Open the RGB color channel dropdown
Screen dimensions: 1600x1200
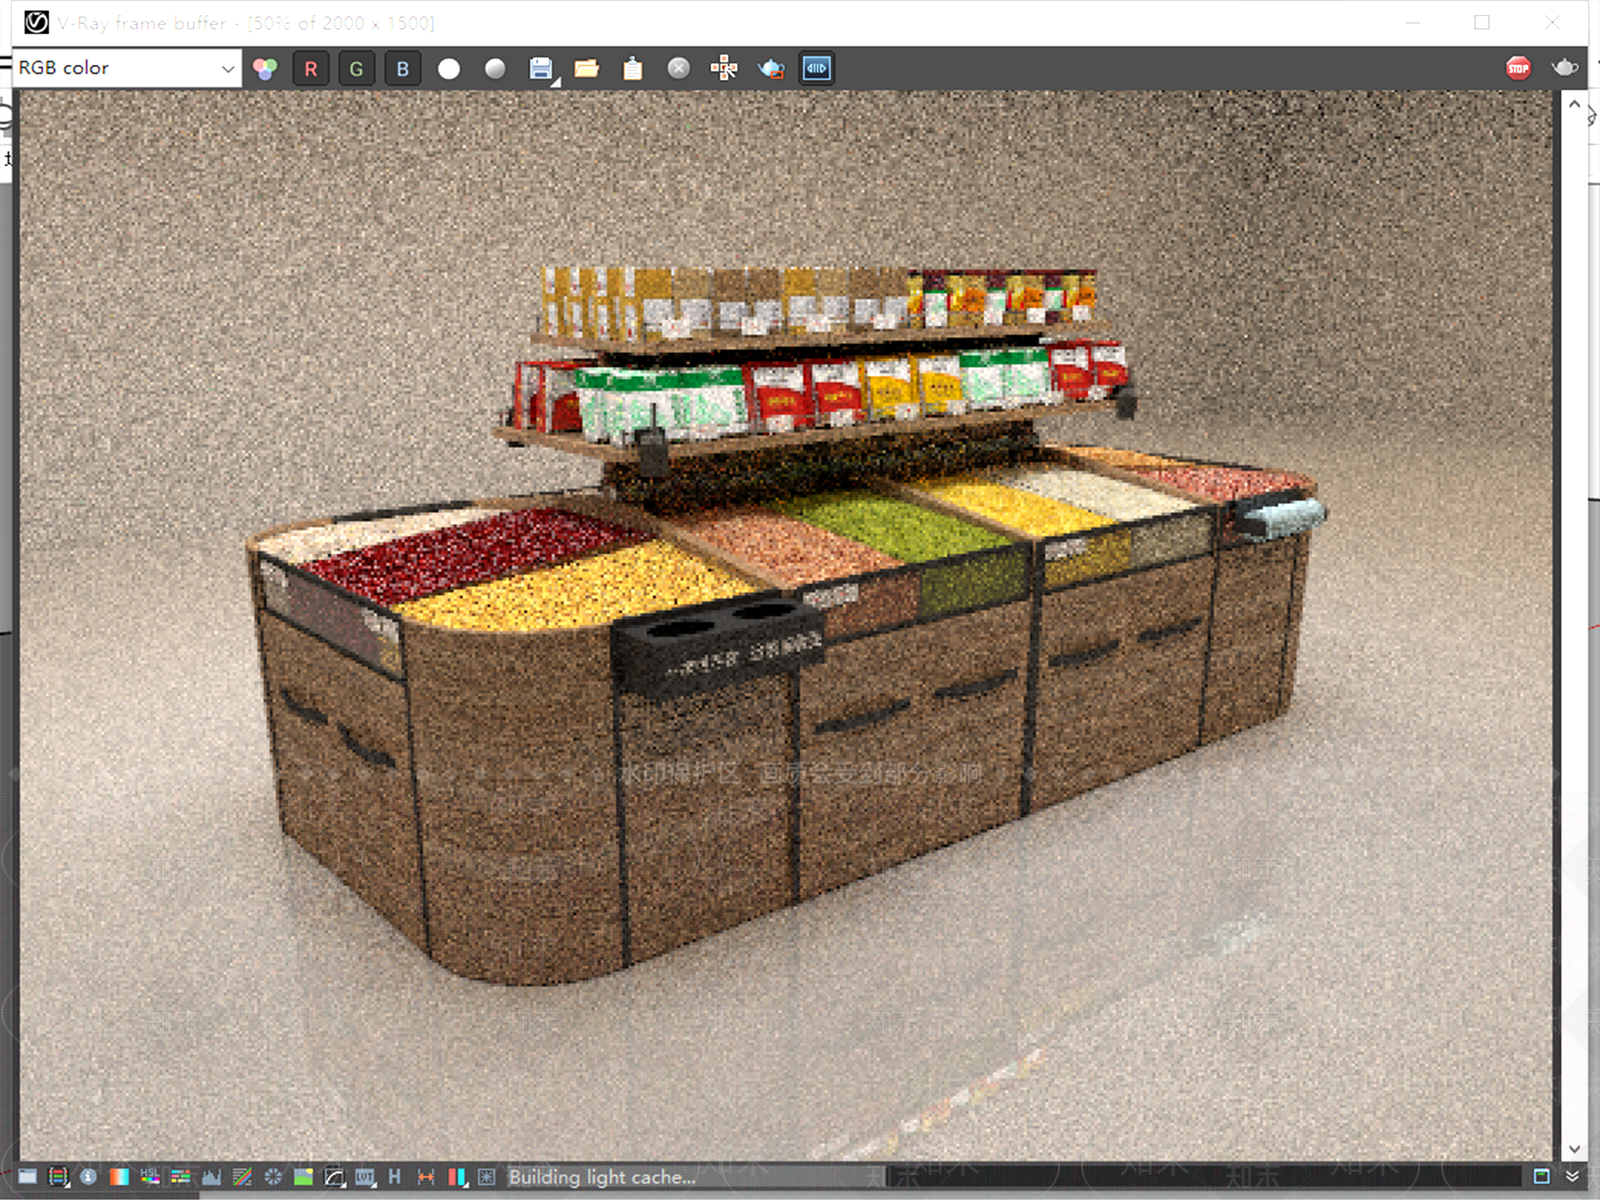click(x=127, y=68)
